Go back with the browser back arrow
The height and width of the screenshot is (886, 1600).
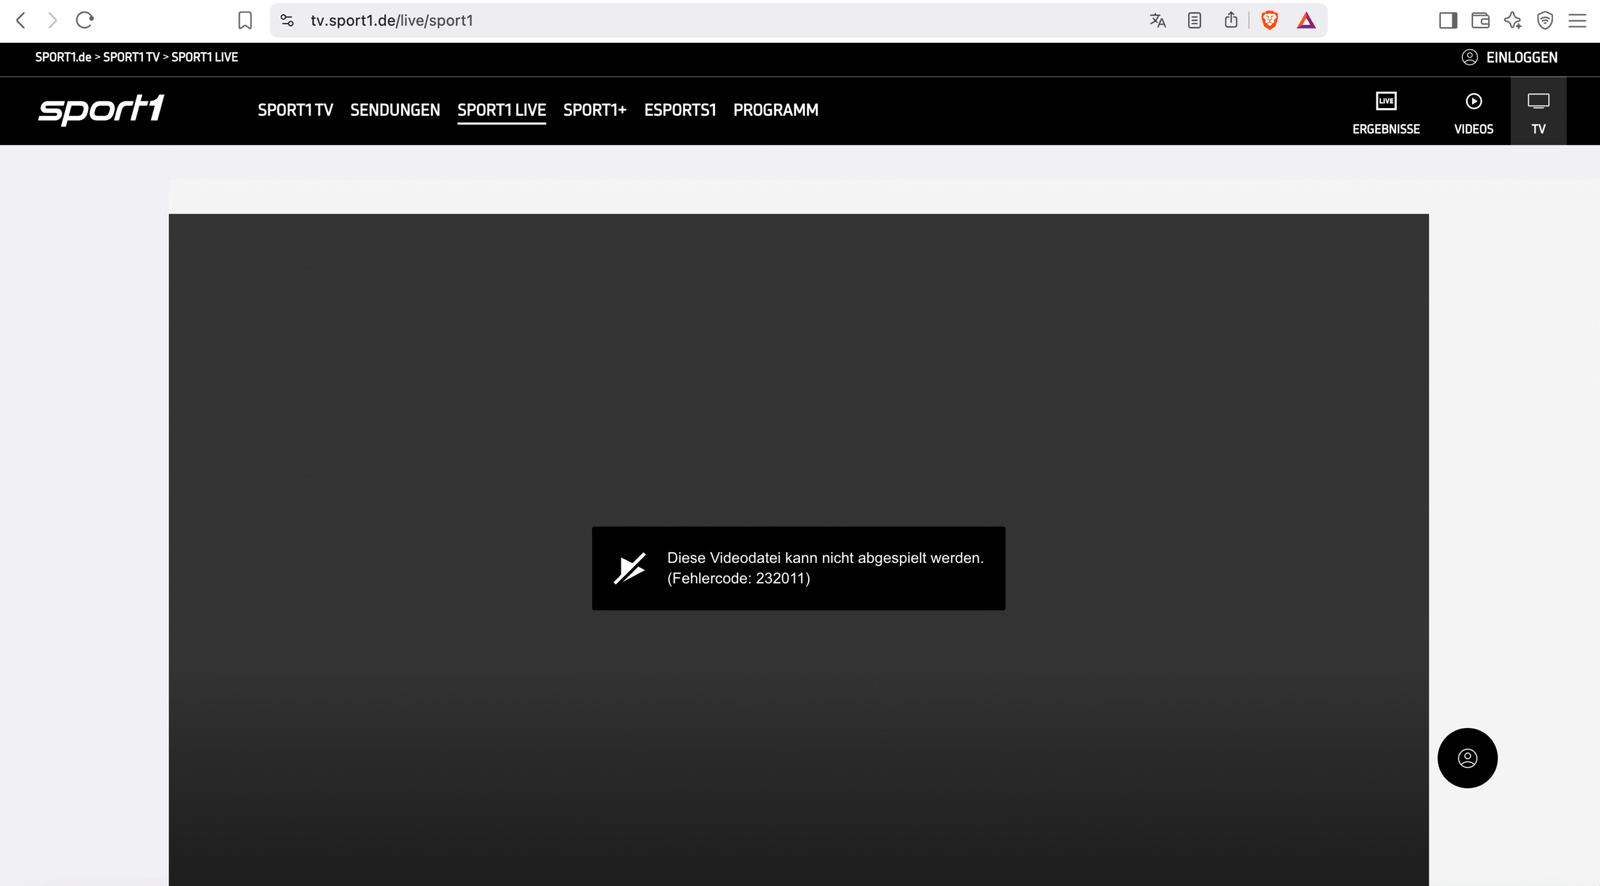pos(20,20)
